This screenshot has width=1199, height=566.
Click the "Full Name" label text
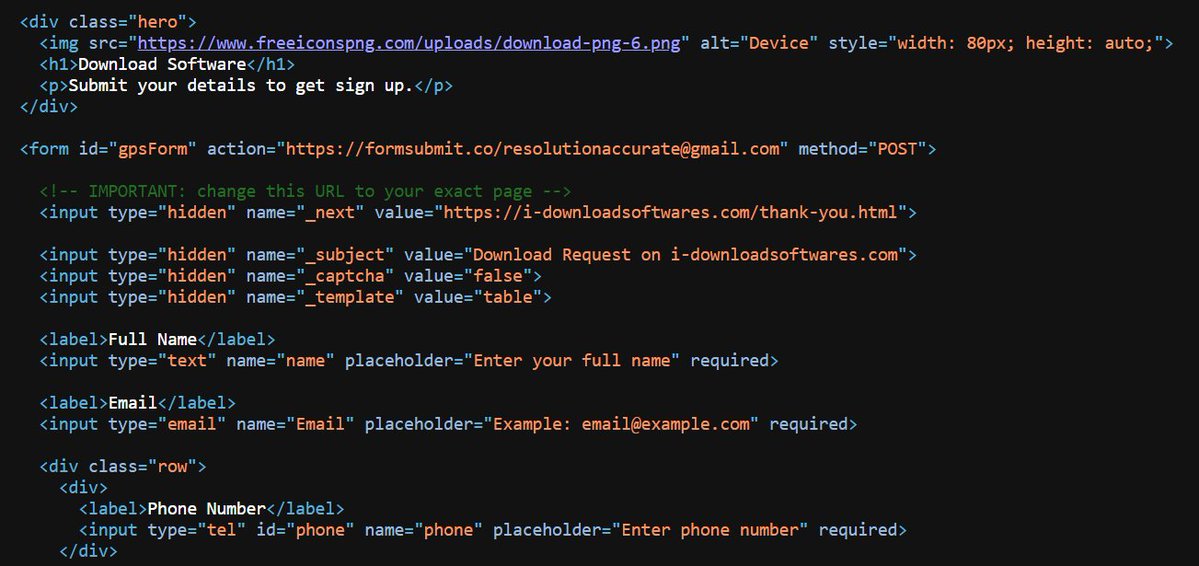coord(153,339)
